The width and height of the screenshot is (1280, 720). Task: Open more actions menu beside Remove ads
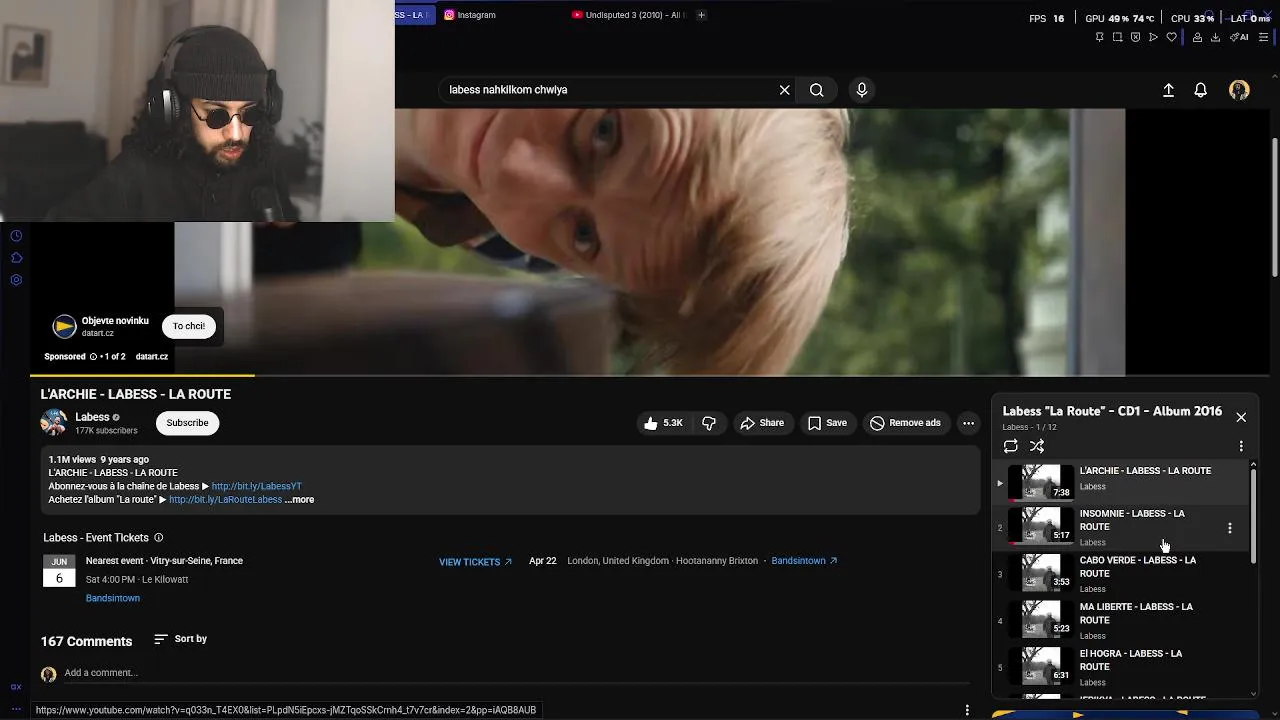[968, 423]
